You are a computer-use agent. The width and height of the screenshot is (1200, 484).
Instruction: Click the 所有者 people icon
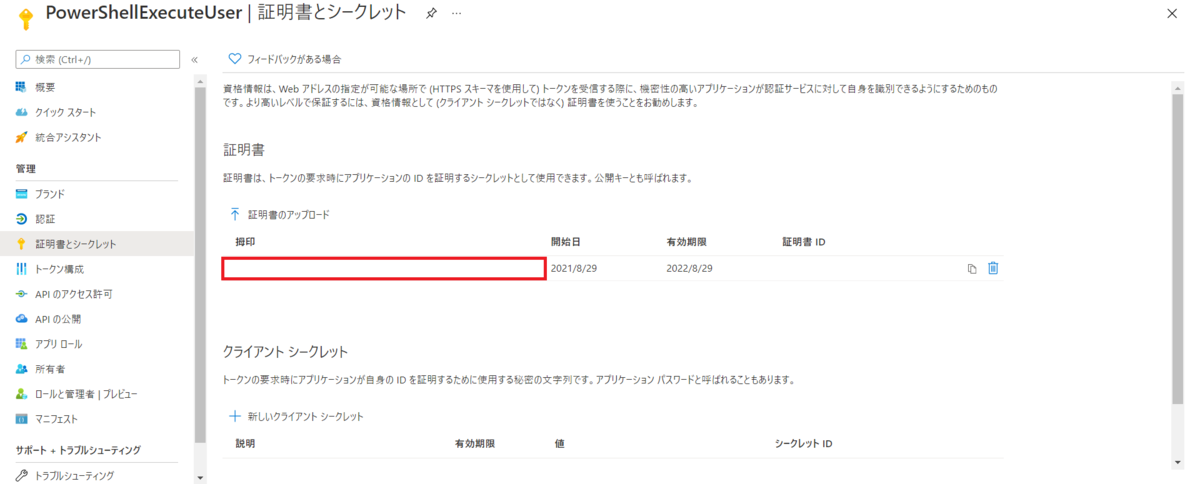coord(21,369)
